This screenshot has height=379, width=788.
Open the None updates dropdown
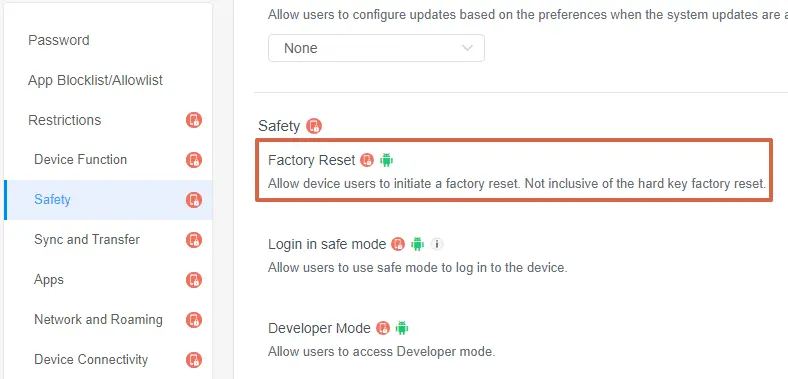[x=376, y=48]
